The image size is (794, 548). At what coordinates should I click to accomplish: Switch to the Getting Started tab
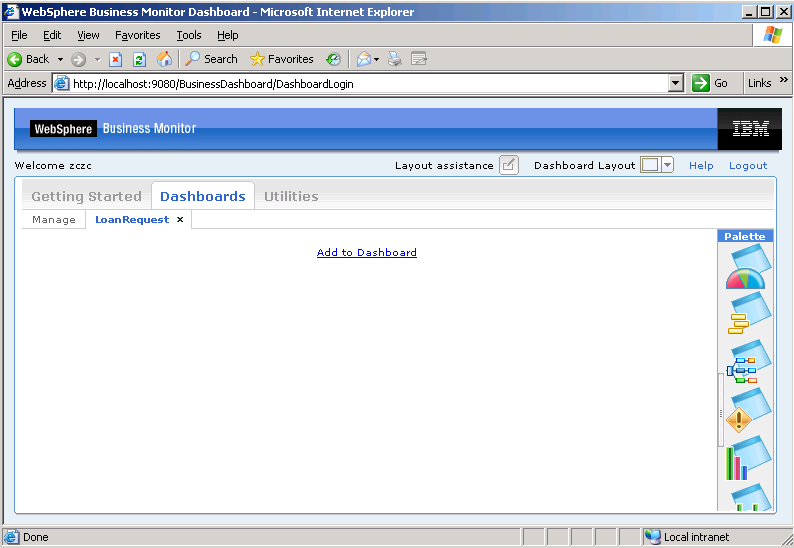(x=87, y=196)
